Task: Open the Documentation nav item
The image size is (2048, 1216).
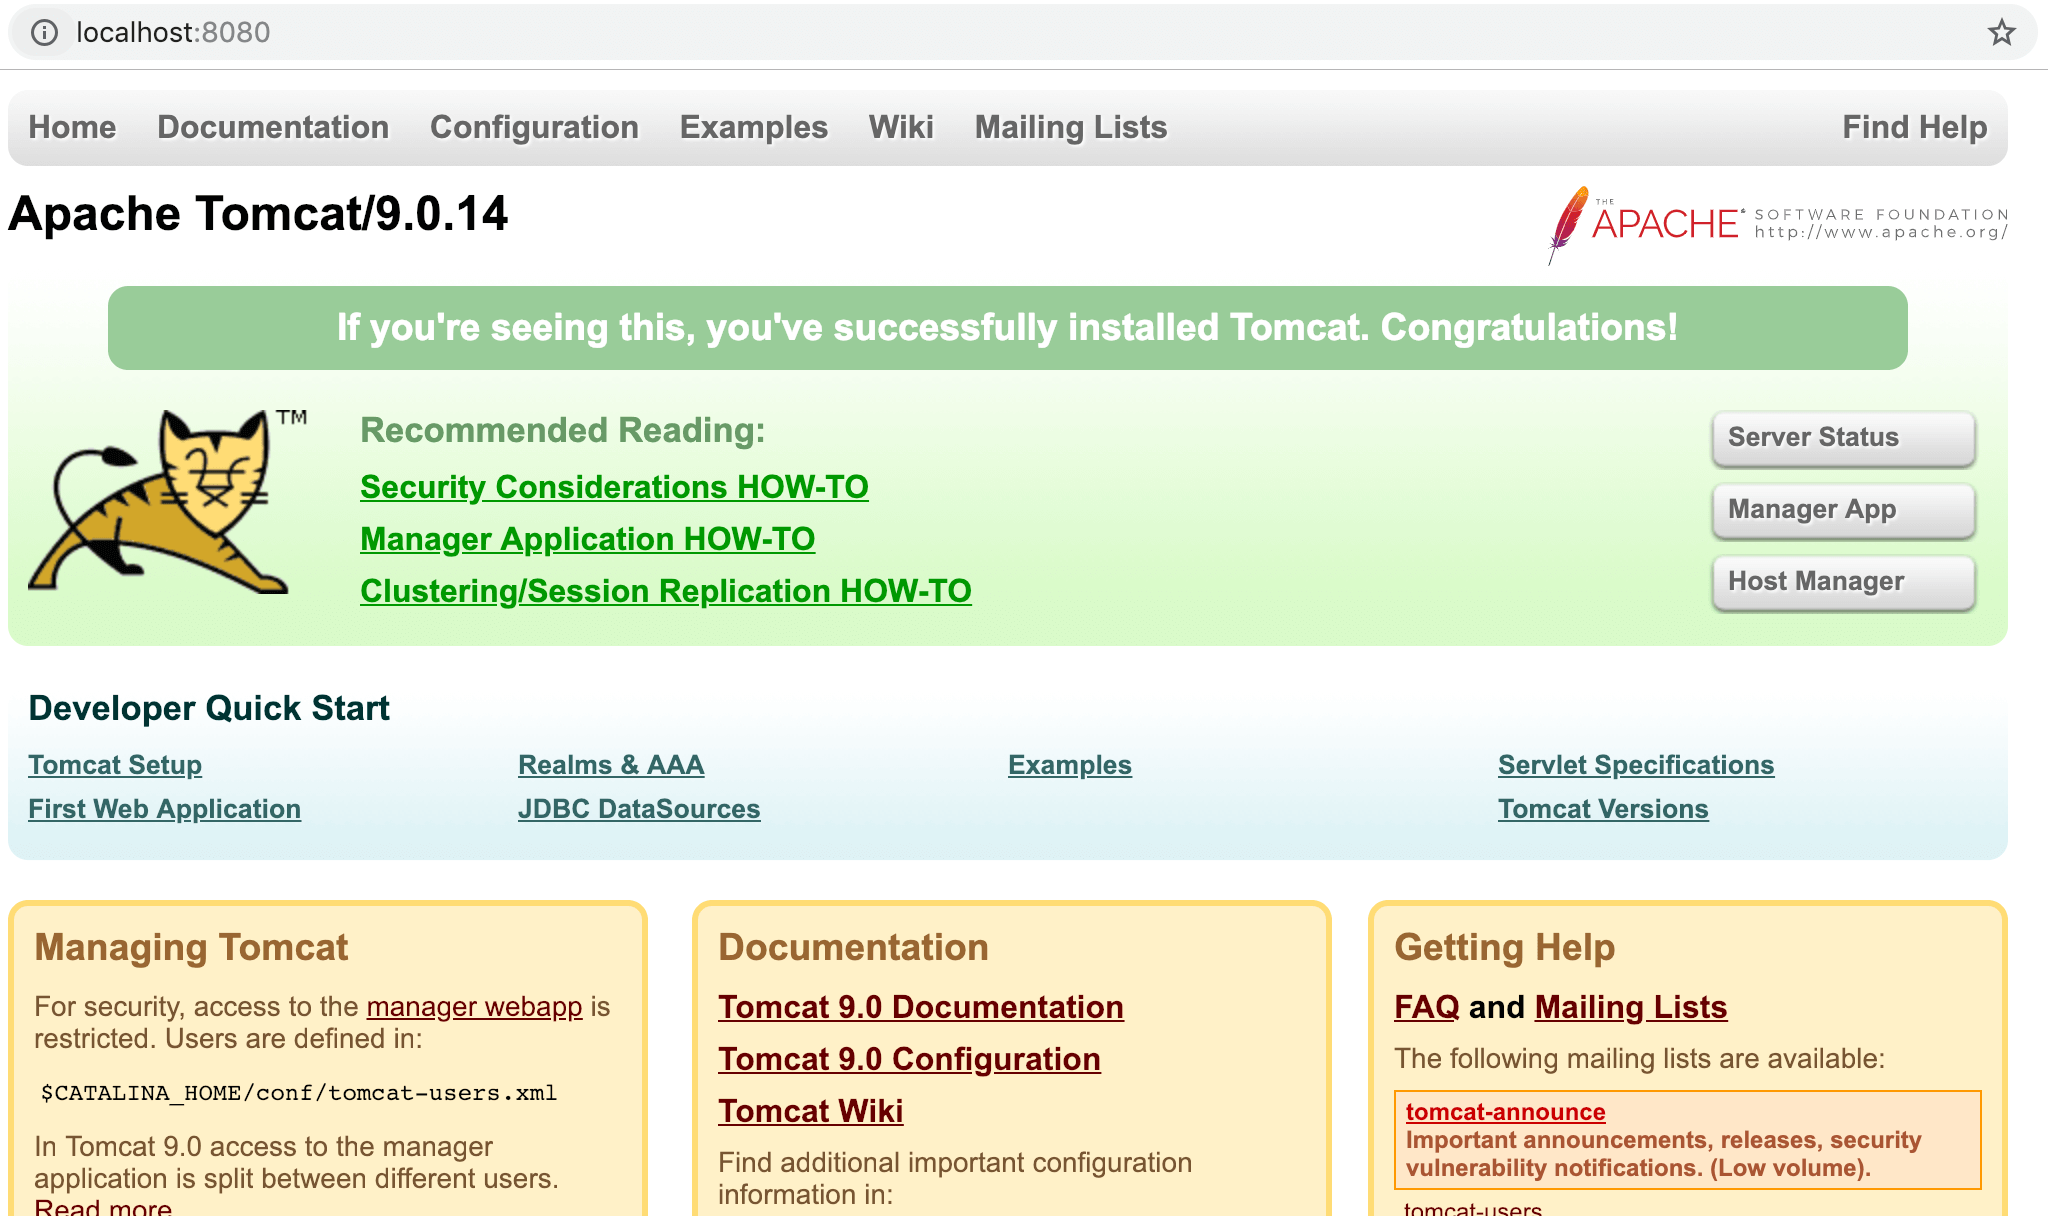Action: pyautogui.click(x=273, y=127)
